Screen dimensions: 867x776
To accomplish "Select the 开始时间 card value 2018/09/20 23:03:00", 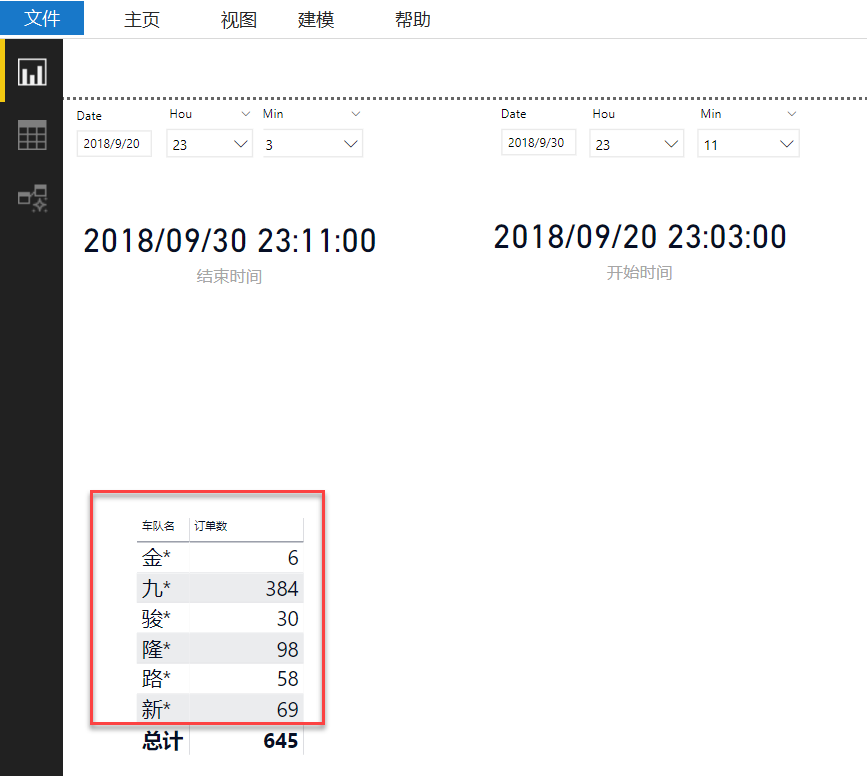I will pos(640,237).
